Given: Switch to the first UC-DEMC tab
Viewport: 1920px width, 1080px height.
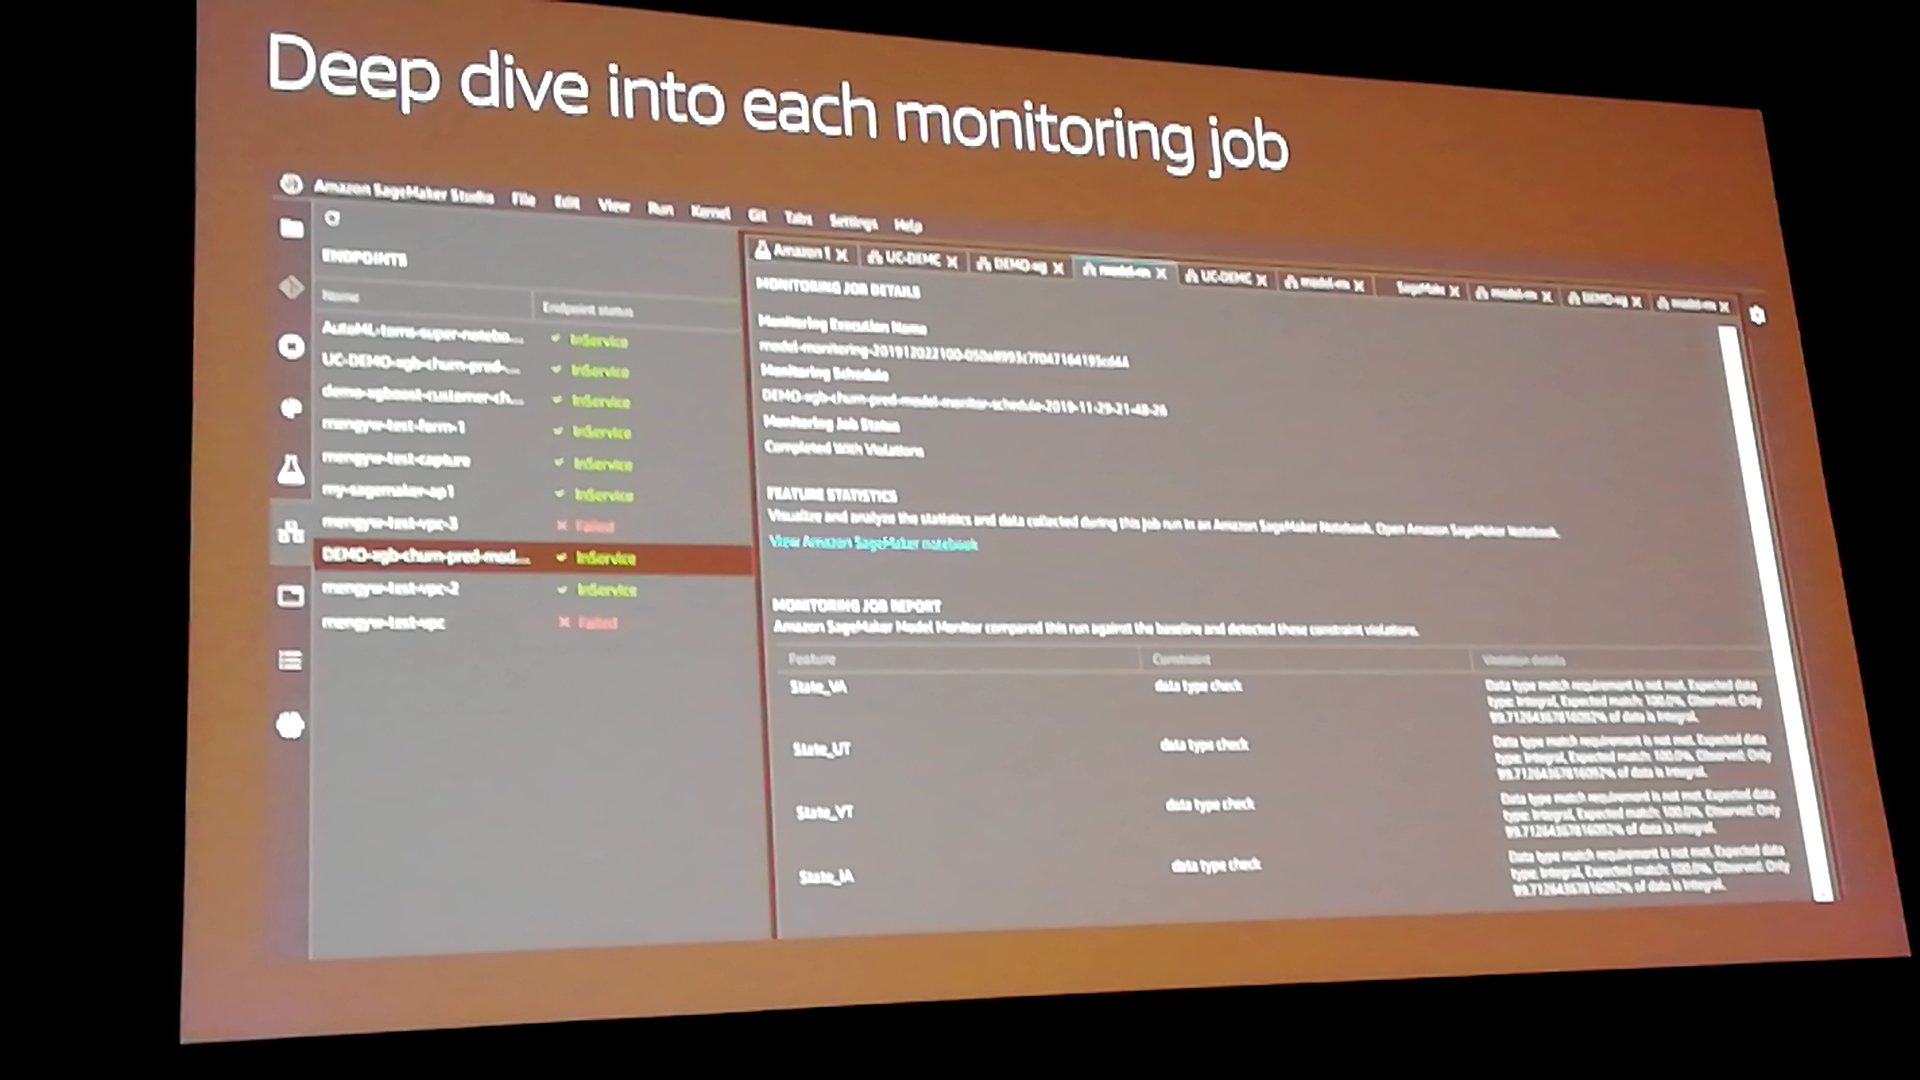Looking at the screenshot, I should tap(911, 259).
